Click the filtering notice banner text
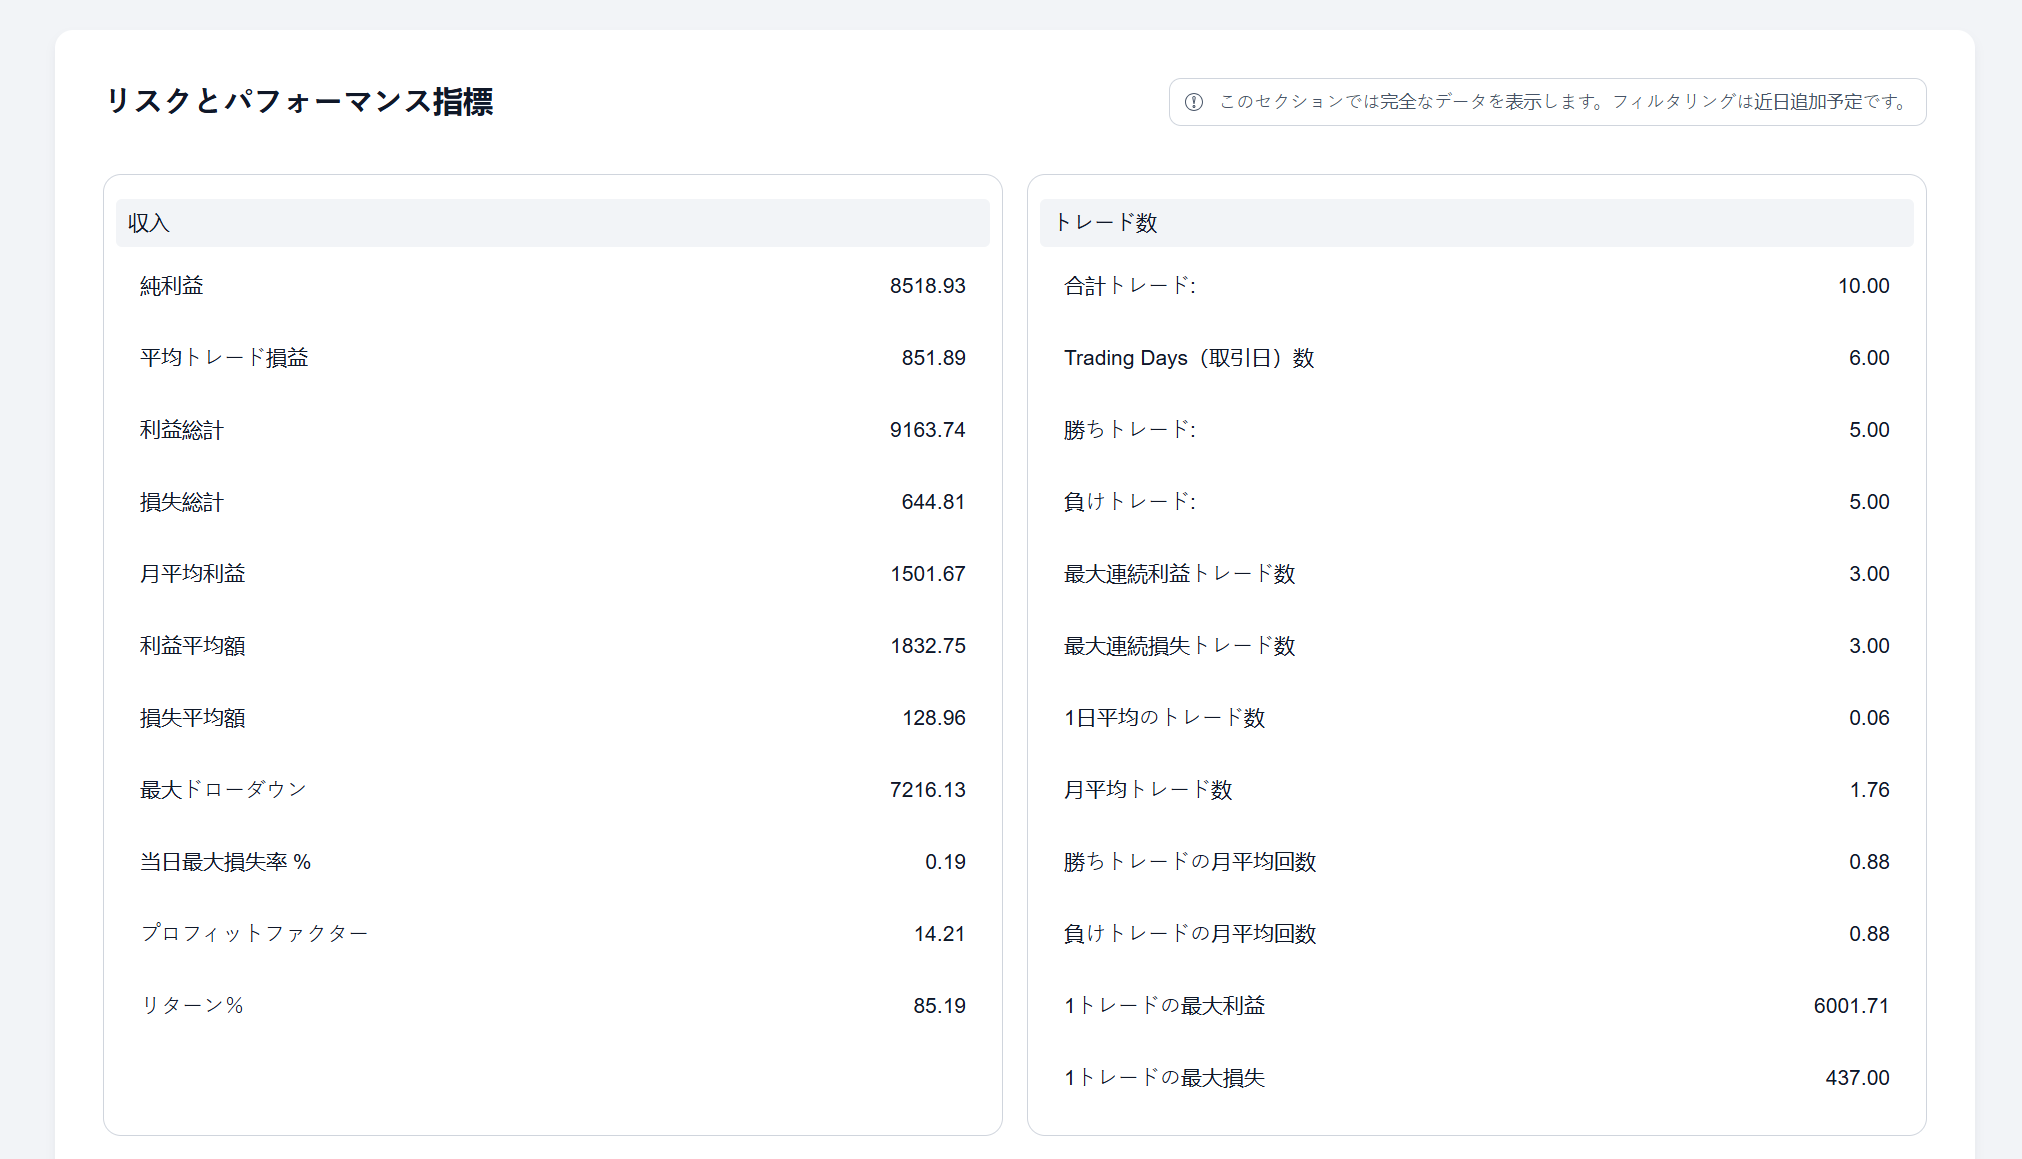Viewport: 2022px width, 1159px height. coord(1563,102)
